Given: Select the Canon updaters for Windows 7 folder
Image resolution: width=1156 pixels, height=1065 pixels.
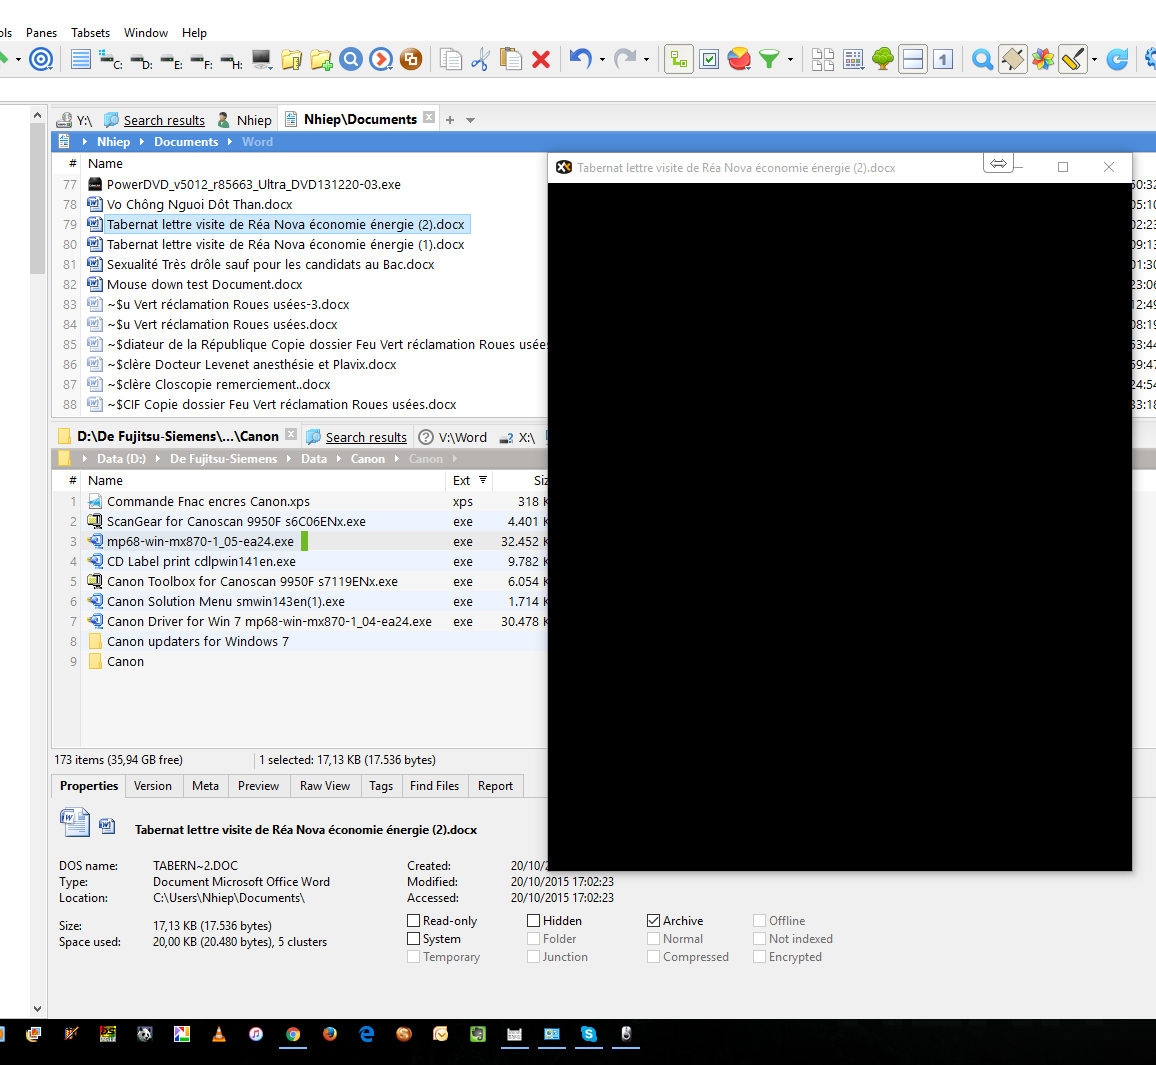Looking at the screenshot, I should (x=197, y=642).
